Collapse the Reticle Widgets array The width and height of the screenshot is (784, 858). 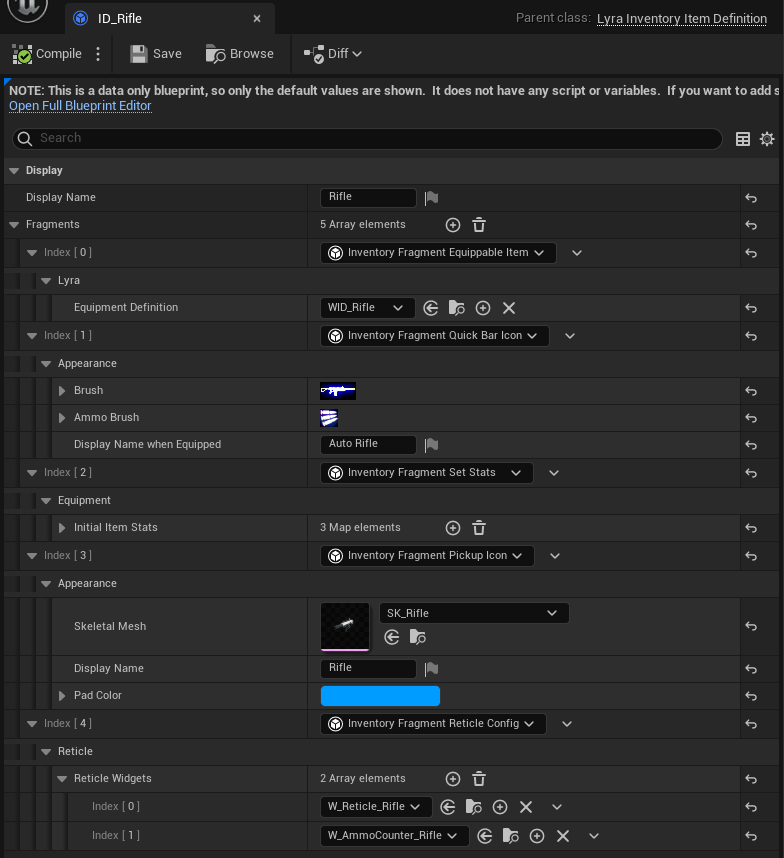[62, 779]
